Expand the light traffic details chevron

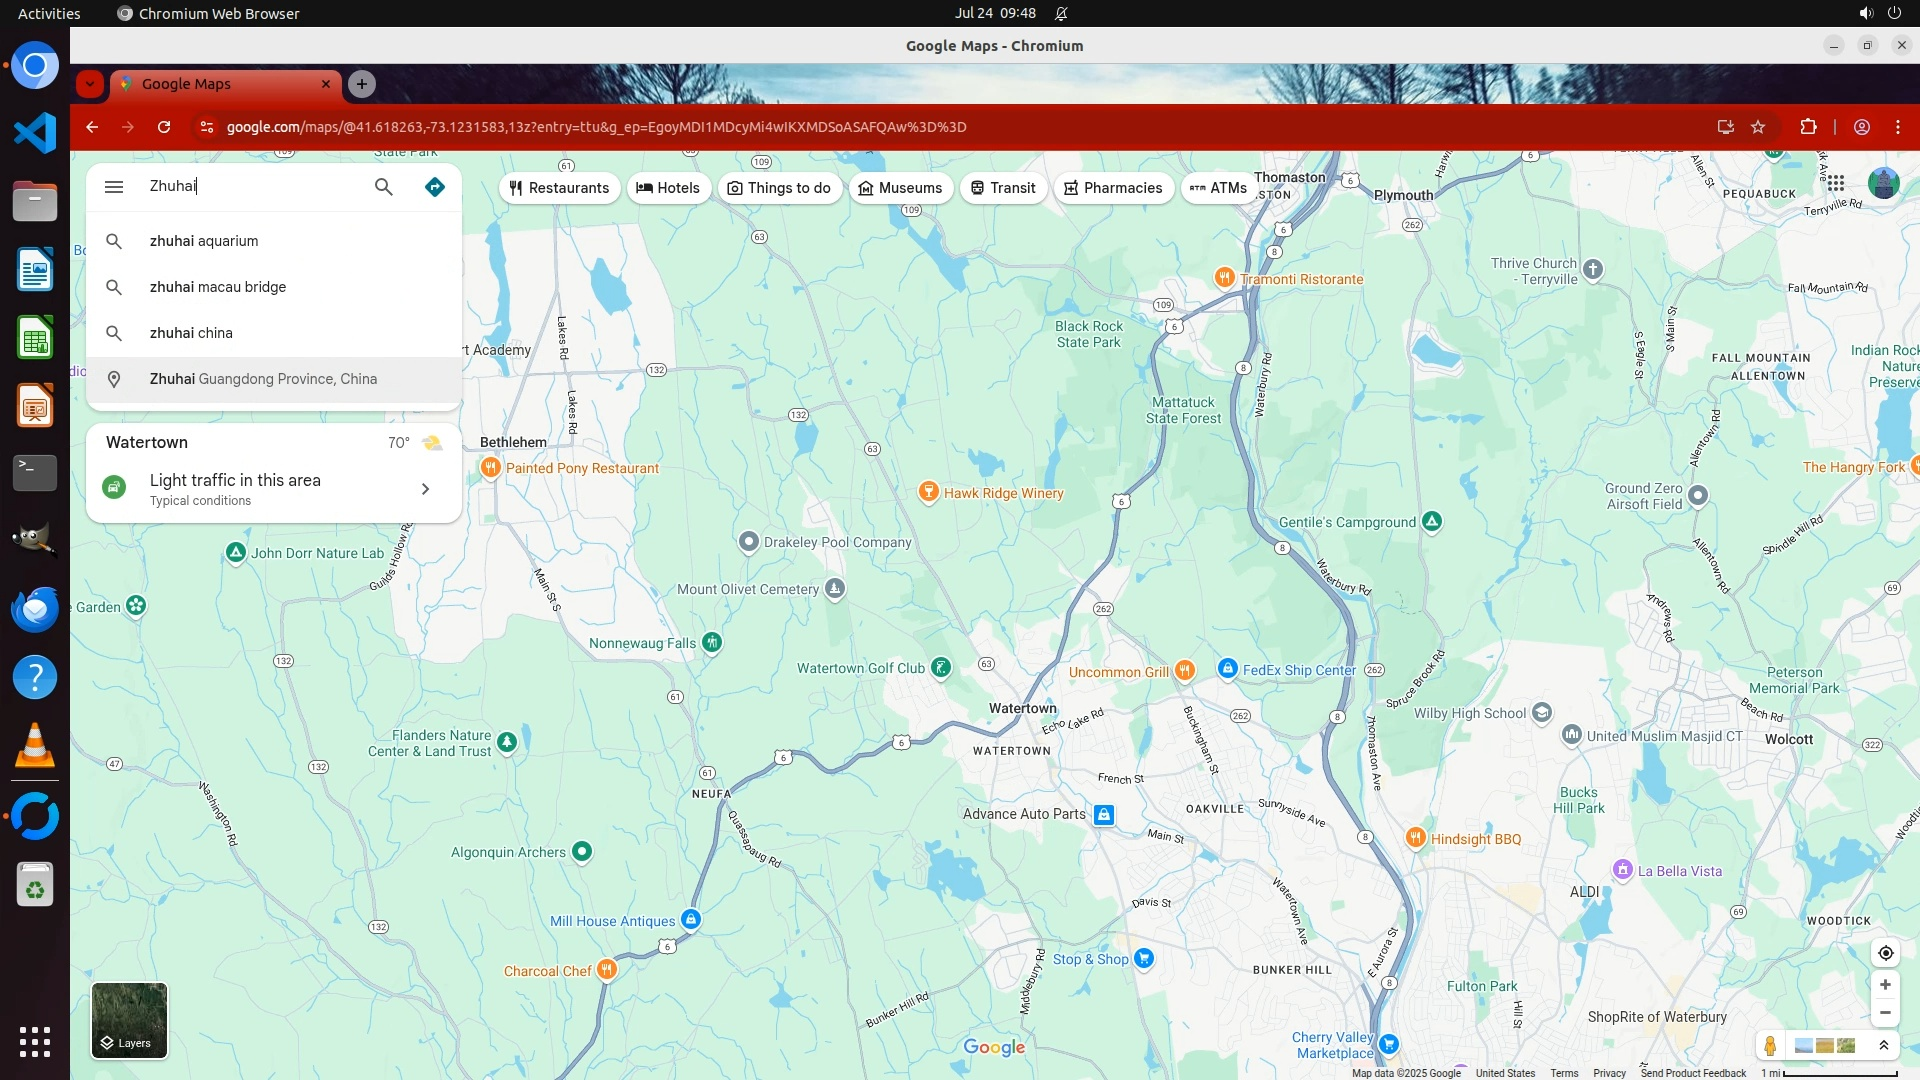425,489
